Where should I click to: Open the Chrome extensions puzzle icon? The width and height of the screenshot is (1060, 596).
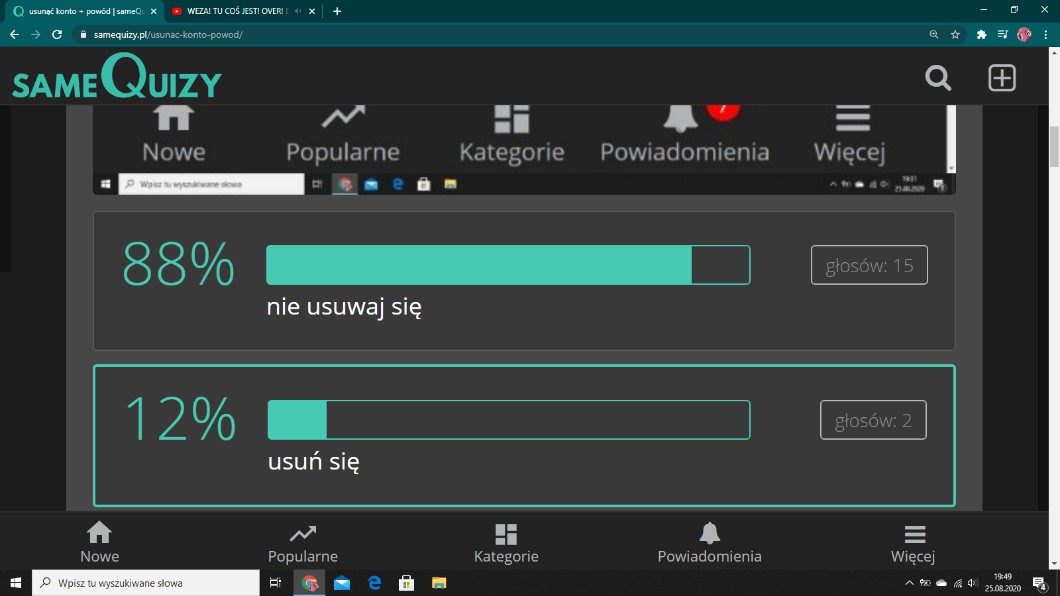pos(981,34)
